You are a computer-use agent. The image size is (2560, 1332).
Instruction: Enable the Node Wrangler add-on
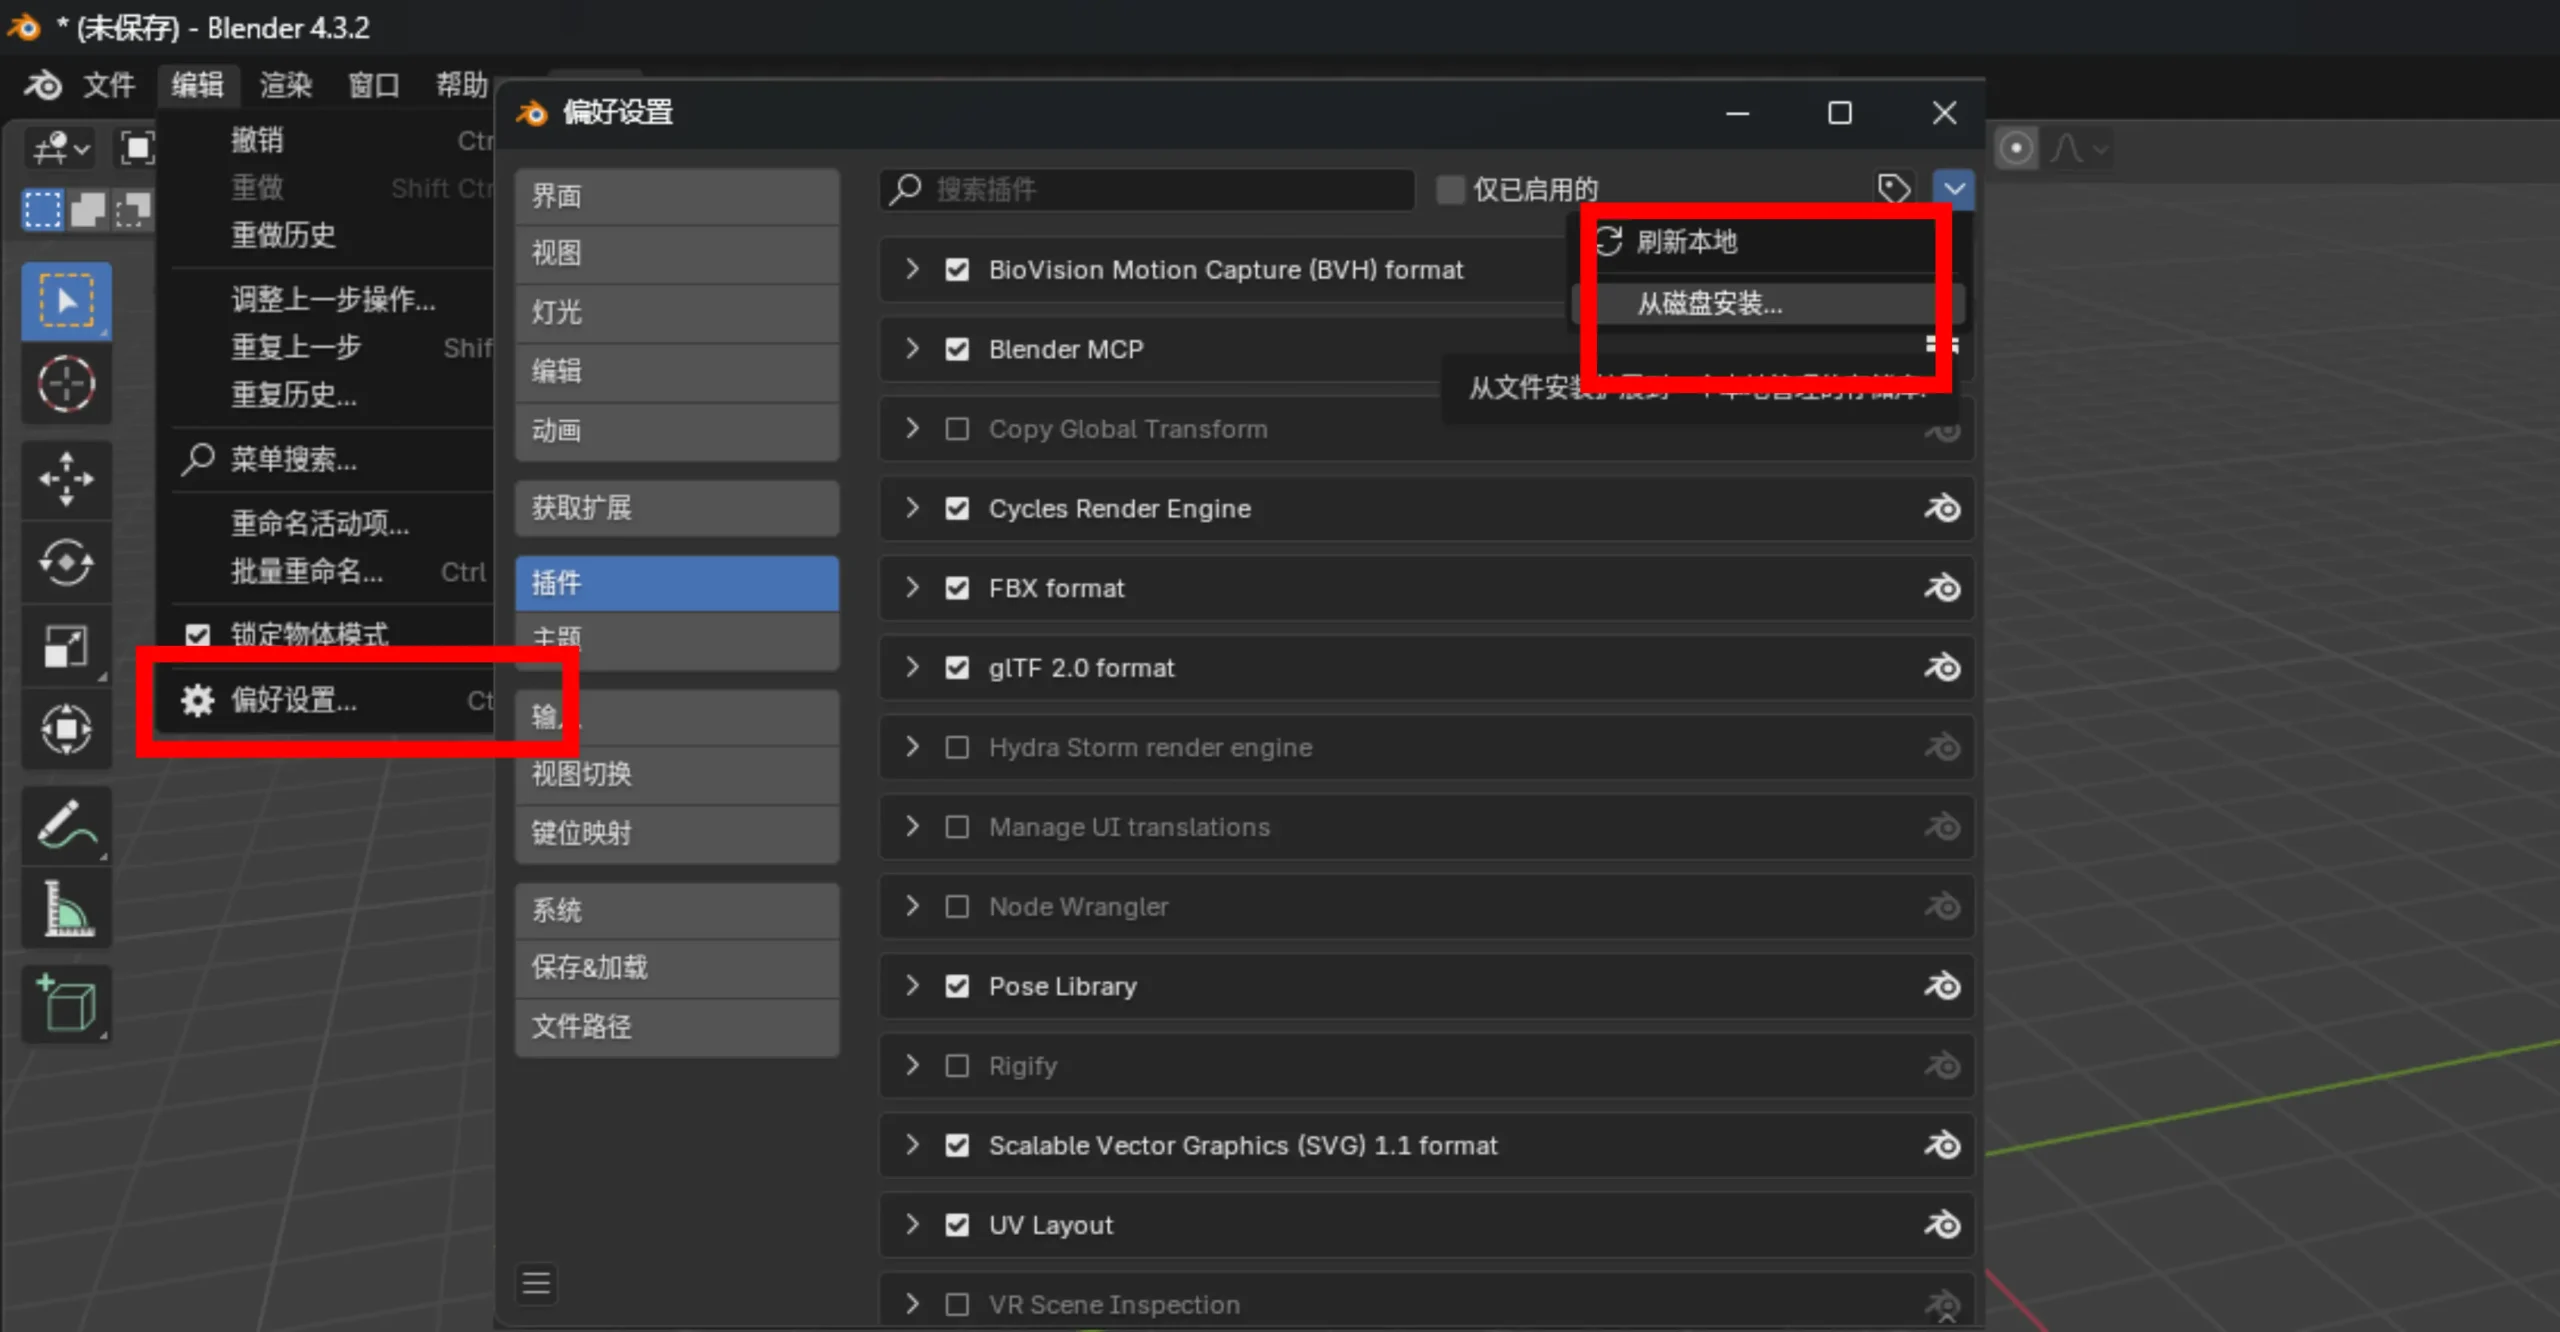point(957,907)
